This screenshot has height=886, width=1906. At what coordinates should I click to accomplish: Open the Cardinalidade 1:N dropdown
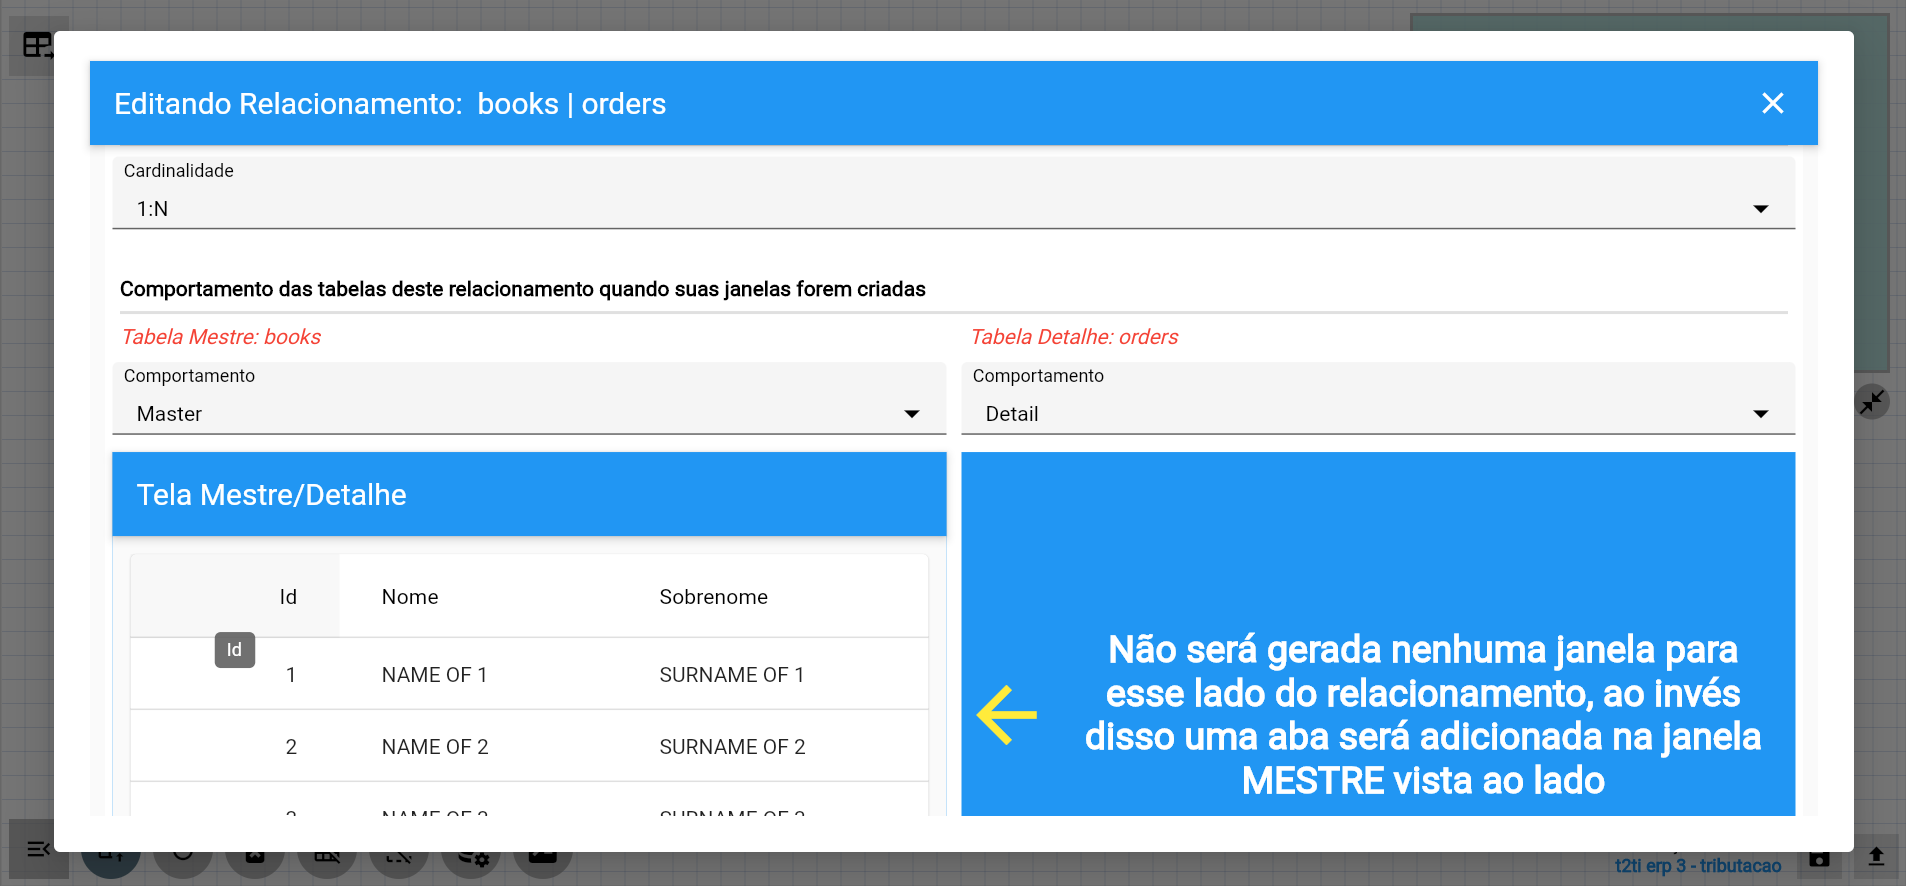[x=952, y=209]
